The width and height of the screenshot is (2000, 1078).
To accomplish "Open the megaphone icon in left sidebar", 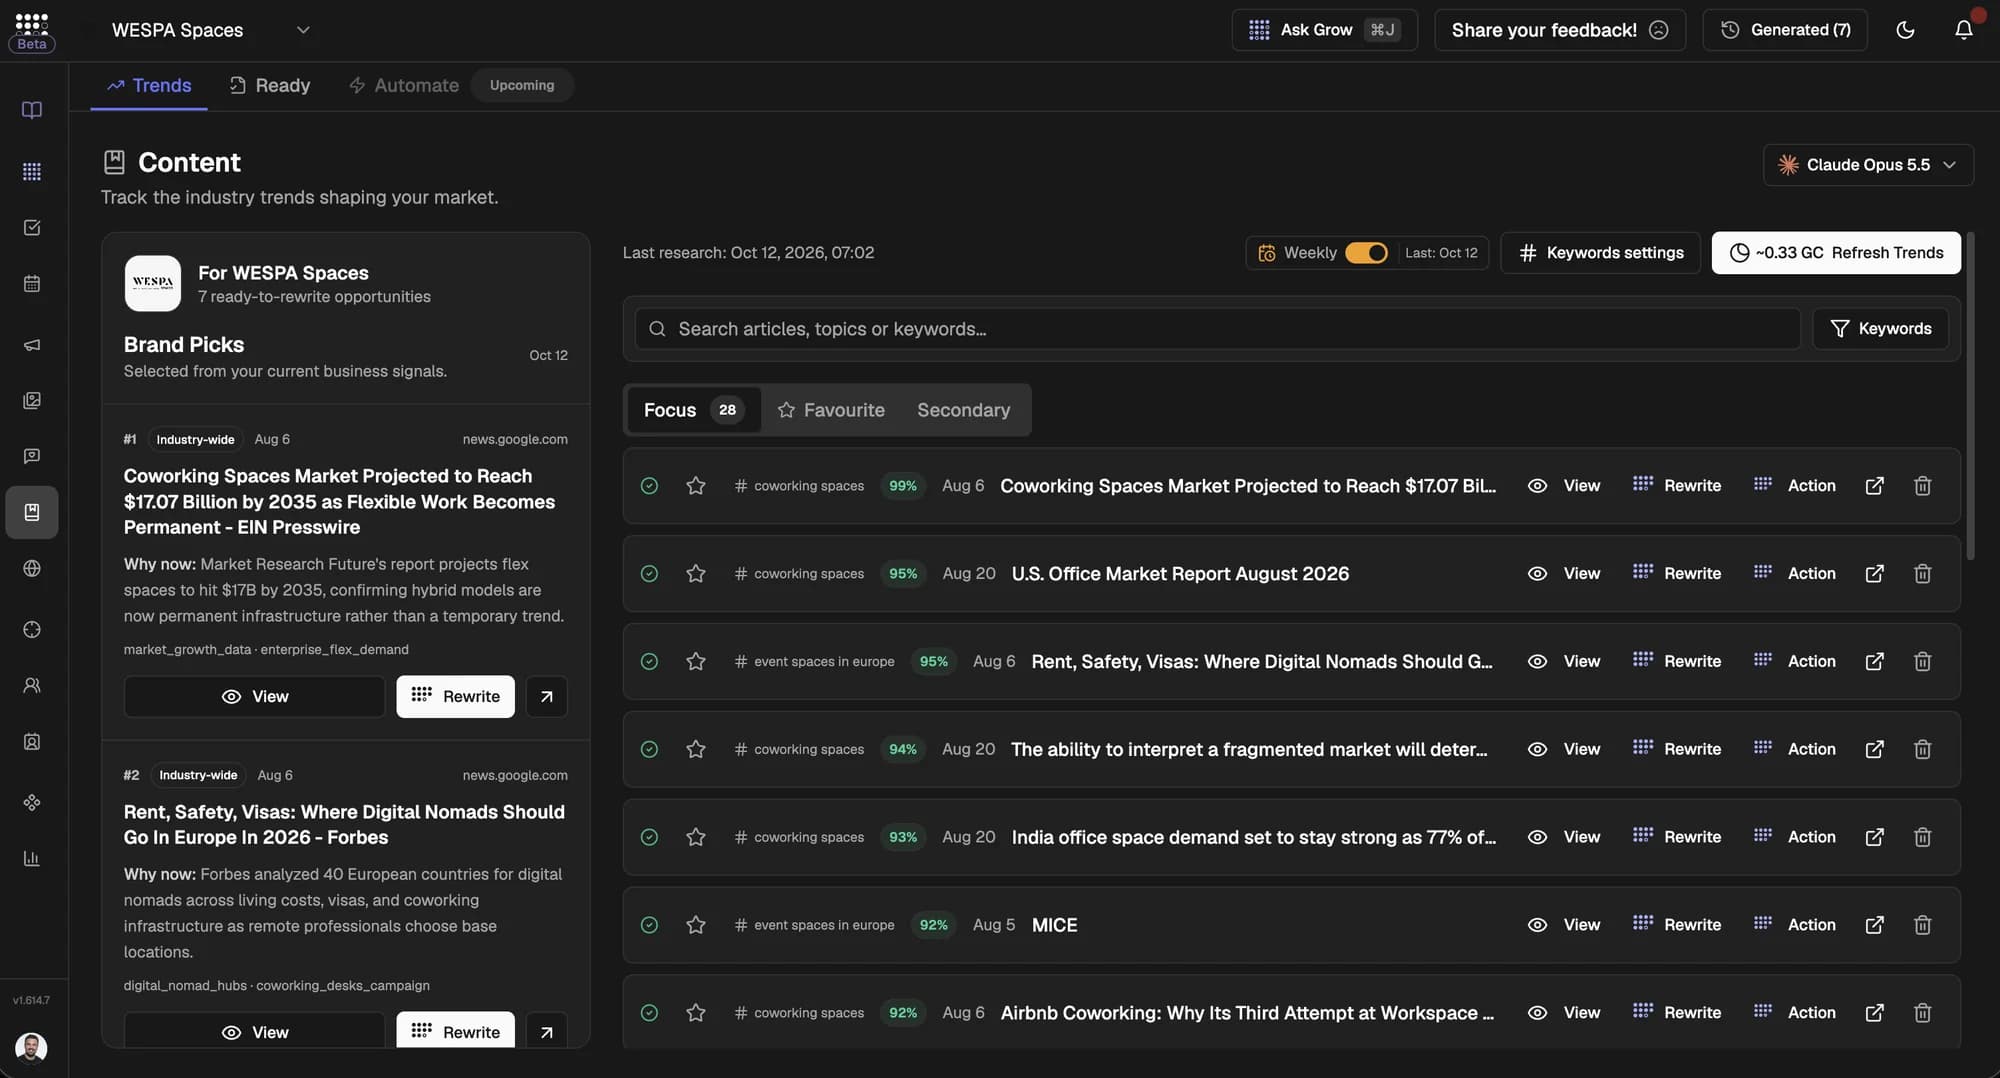I will [x=32, y=345].
